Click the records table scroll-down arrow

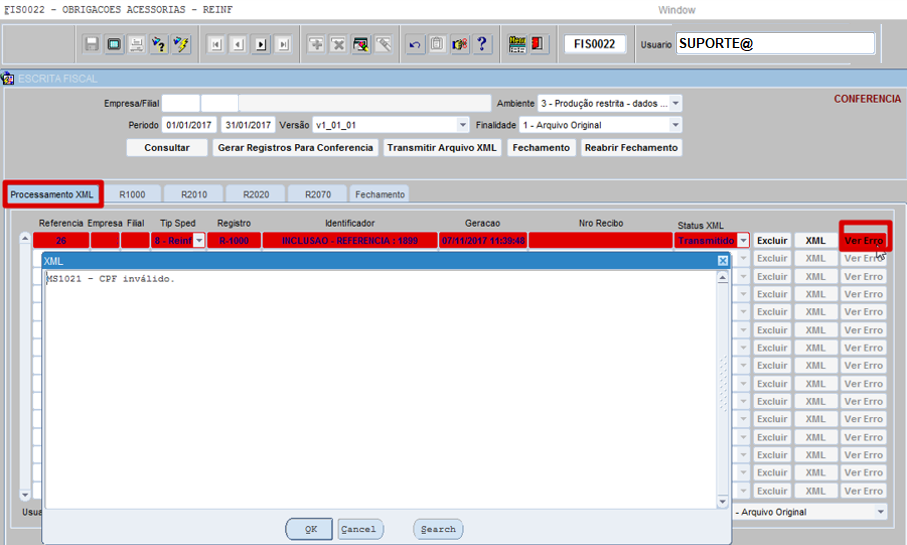point(25,495)
